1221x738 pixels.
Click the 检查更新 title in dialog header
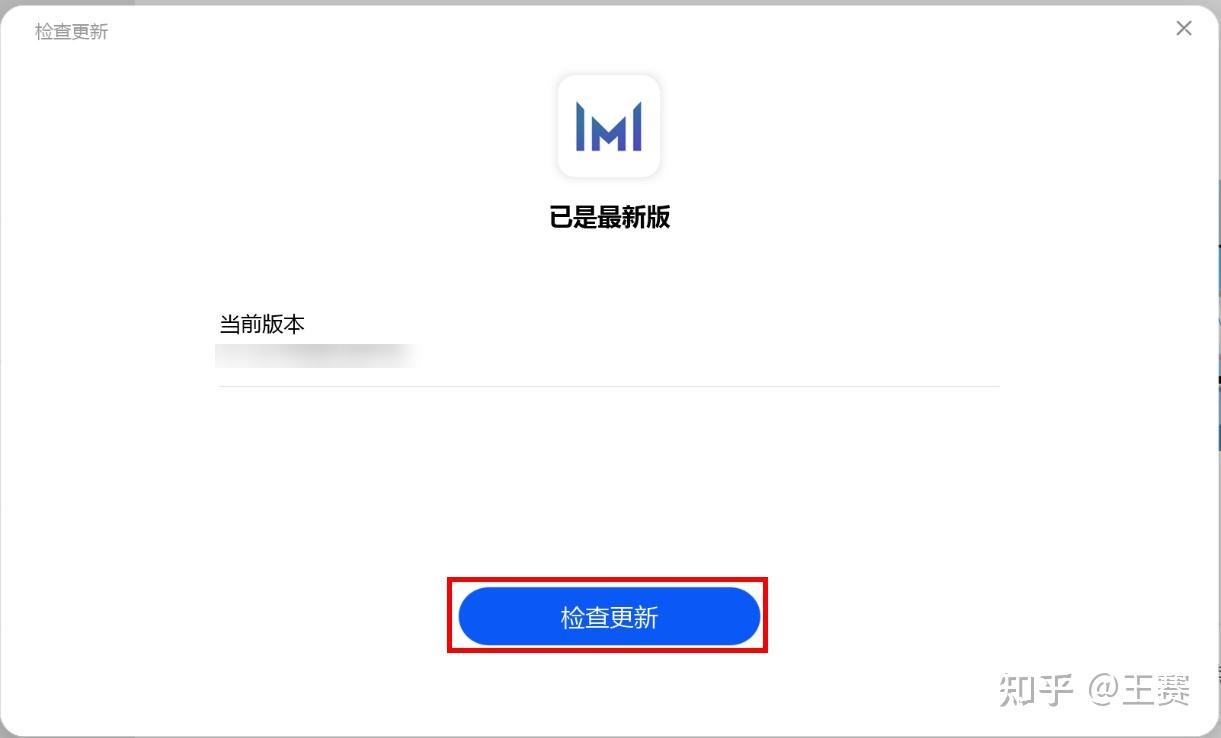click(x=71, y=32)
